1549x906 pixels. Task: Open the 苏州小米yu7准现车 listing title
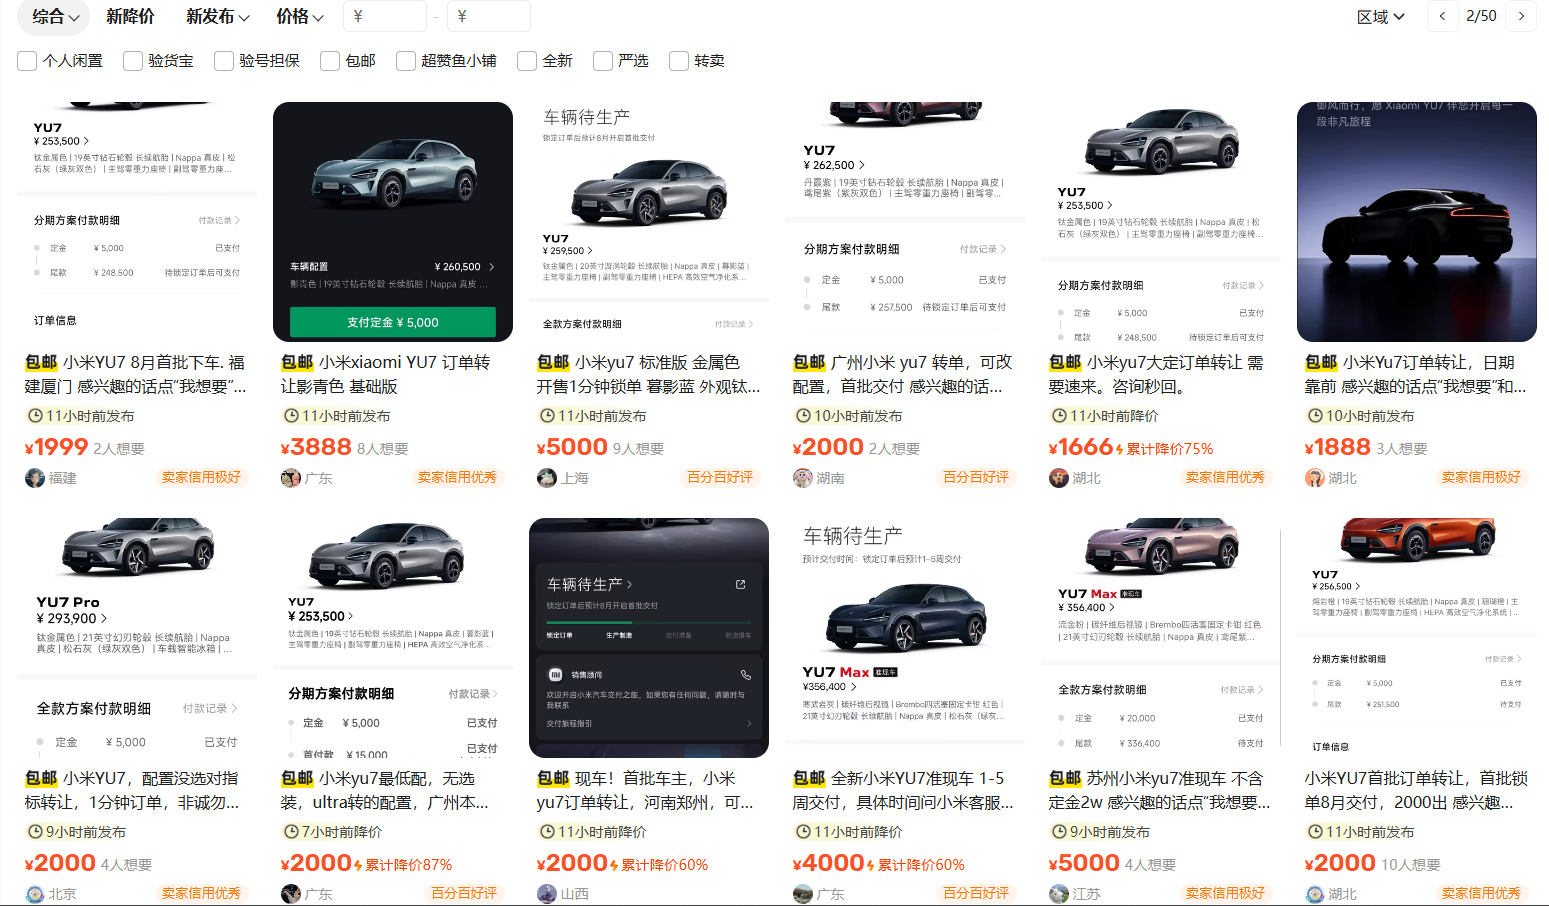1160,790
